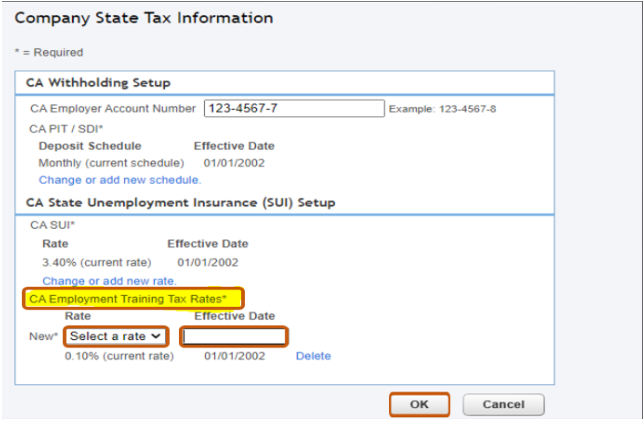Click the Company State Tax Information title
Image resolution: width=644 pixels, height=428 pixels.
[x=144, y=18]
